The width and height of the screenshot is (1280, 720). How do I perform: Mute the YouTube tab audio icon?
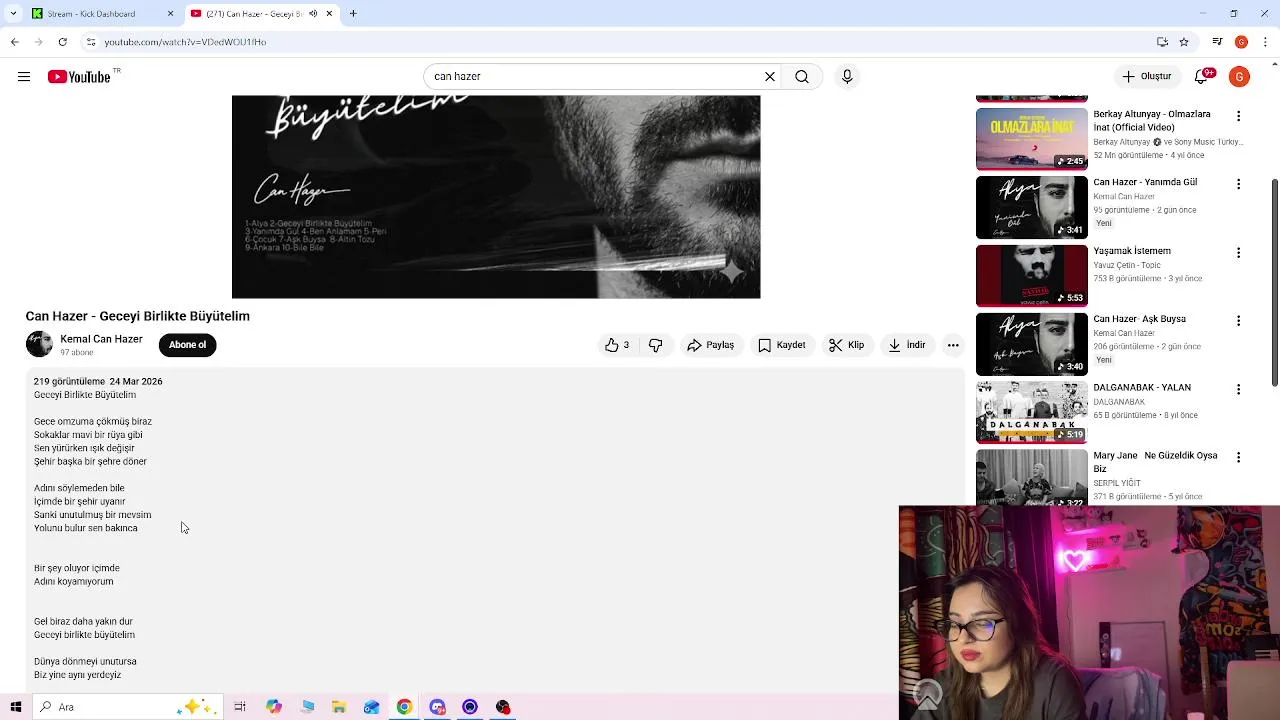pos(313,14)
